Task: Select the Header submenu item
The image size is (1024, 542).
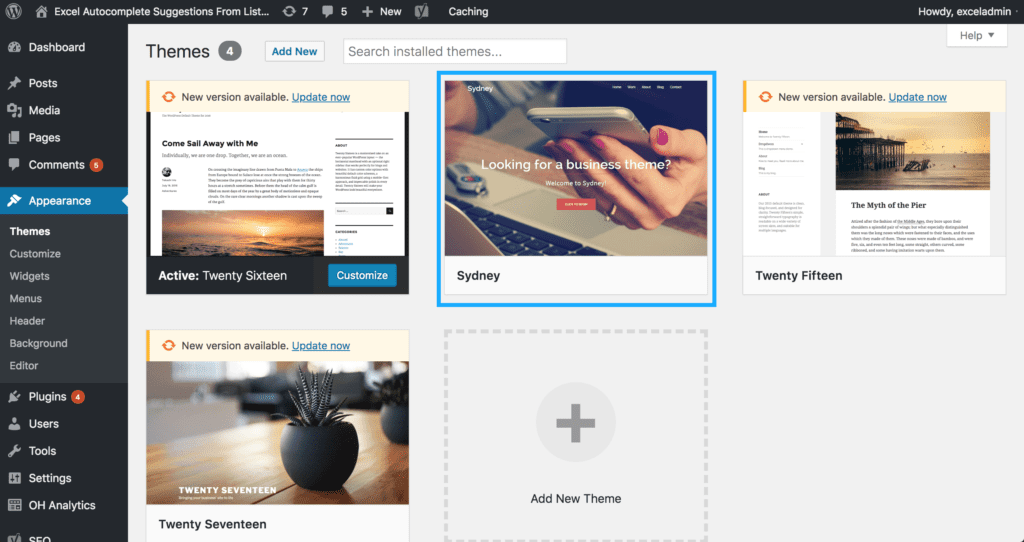Action: pyautogui.click(x=27, y=321)
